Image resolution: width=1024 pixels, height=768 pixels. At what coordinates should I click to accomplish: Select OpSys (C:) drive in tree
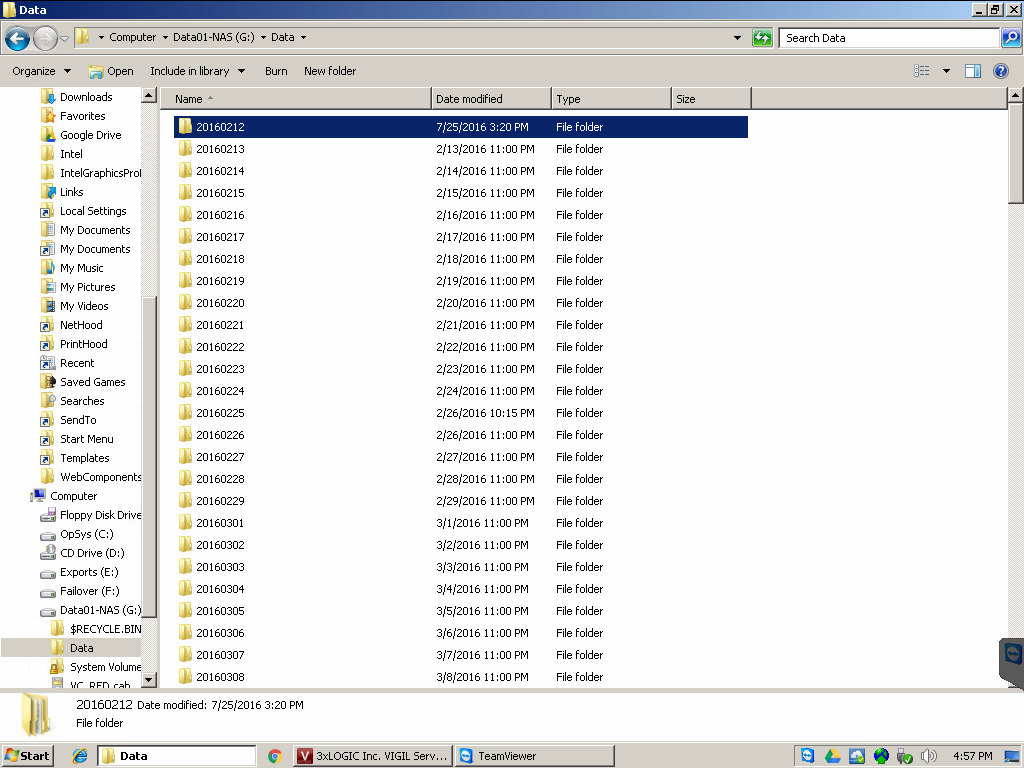tap(86, 534)
